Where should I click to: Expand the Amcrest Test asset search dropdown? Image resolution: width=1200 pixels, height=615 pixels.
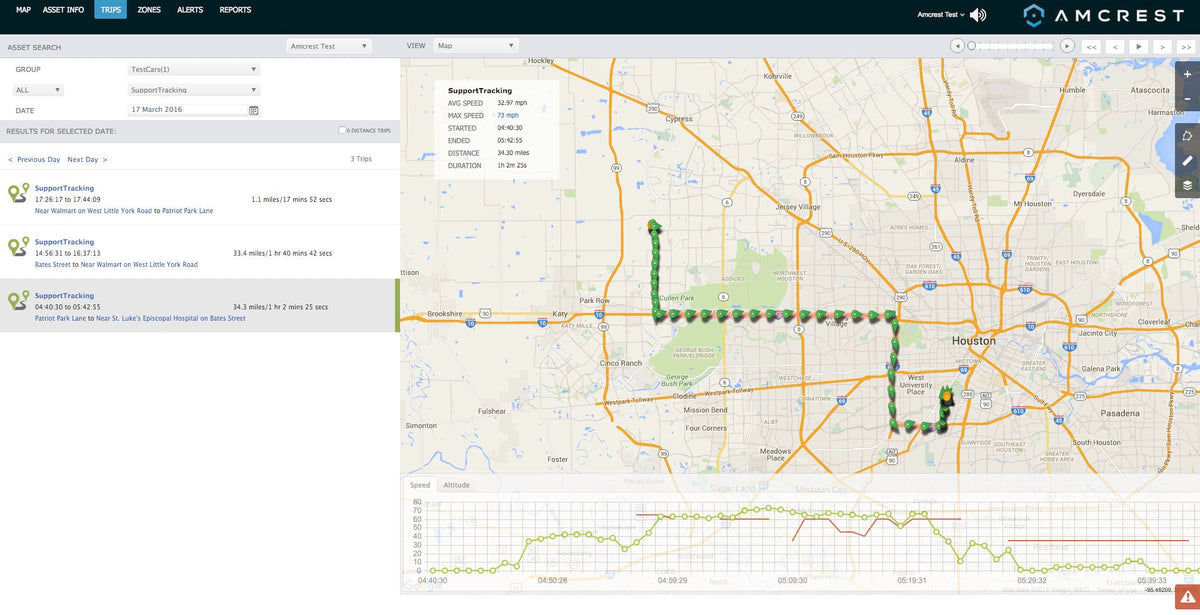coord(329,46)
